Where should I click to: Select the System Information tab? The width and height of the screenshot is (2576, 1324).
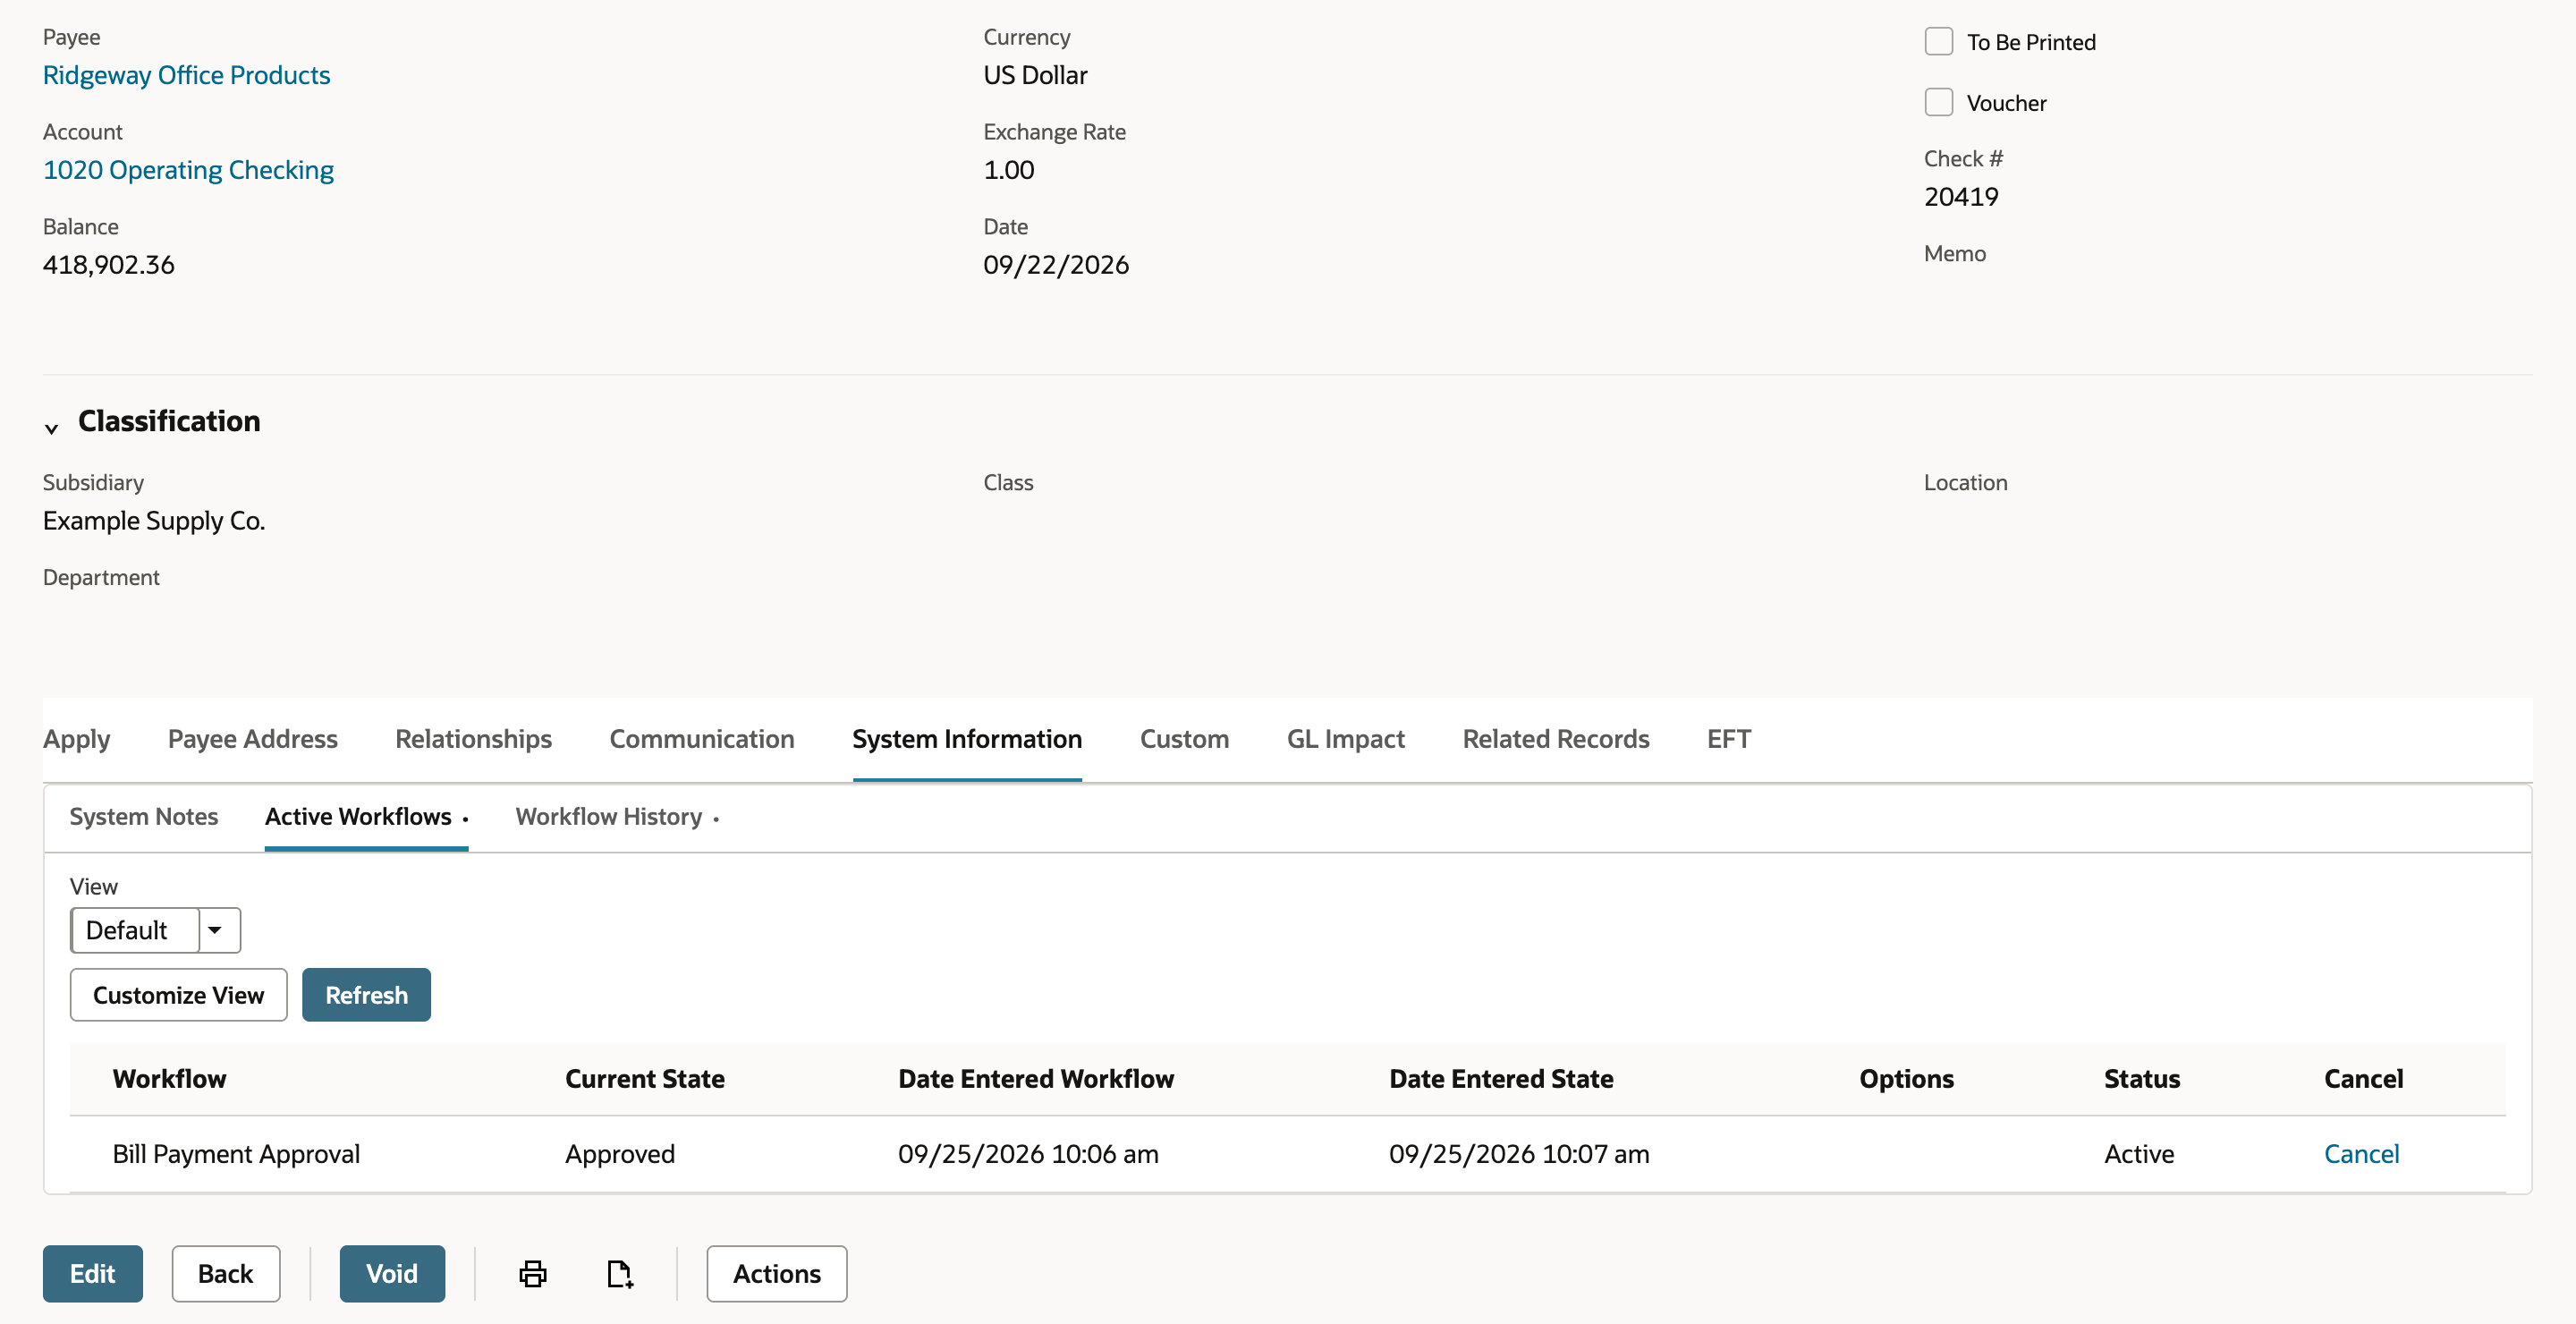click(x=967, y=739)
